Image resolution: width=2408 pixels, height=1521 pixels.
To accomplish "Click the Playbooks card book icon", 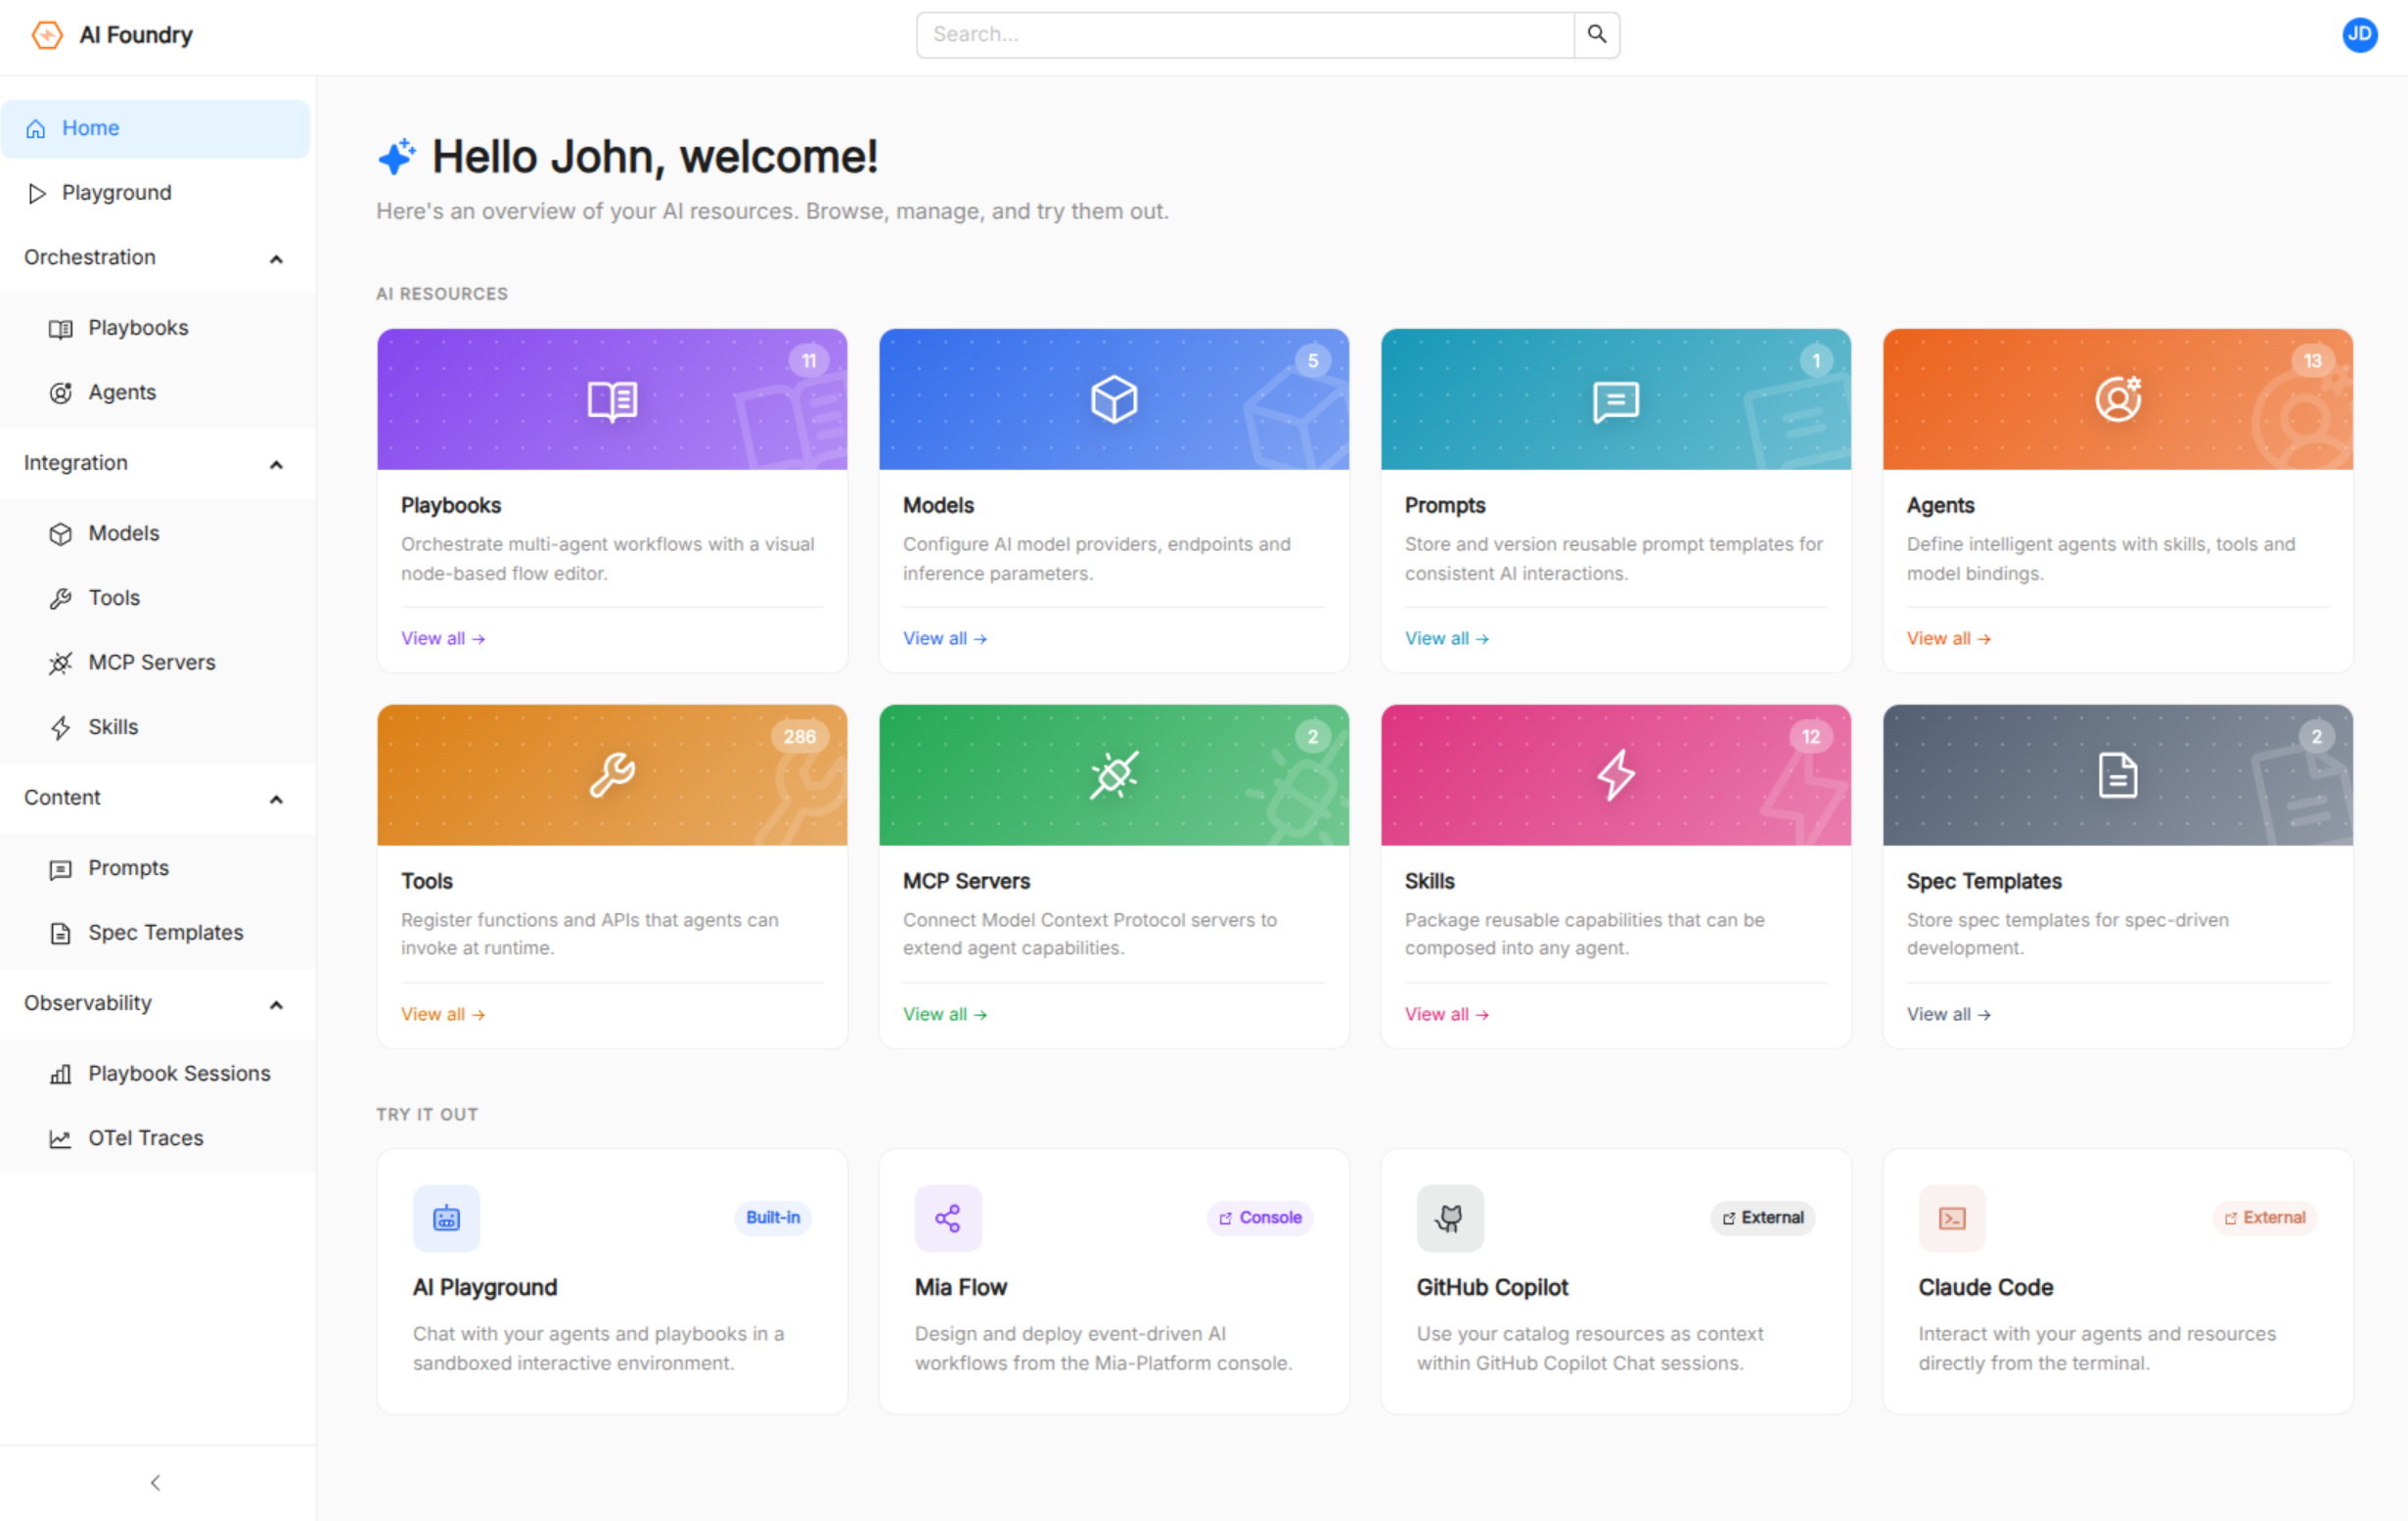I will pos(612,400).
